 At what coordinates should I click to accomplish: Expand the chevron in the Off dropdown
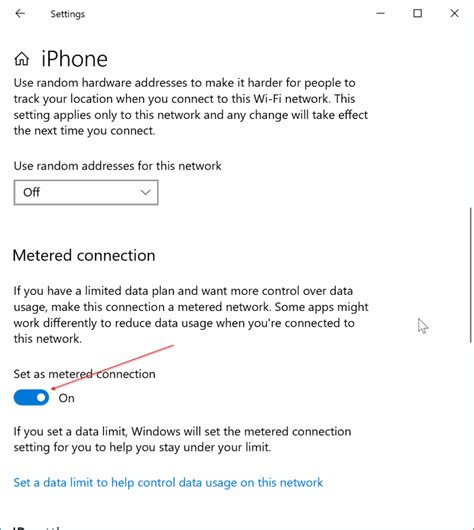point(145,192)
